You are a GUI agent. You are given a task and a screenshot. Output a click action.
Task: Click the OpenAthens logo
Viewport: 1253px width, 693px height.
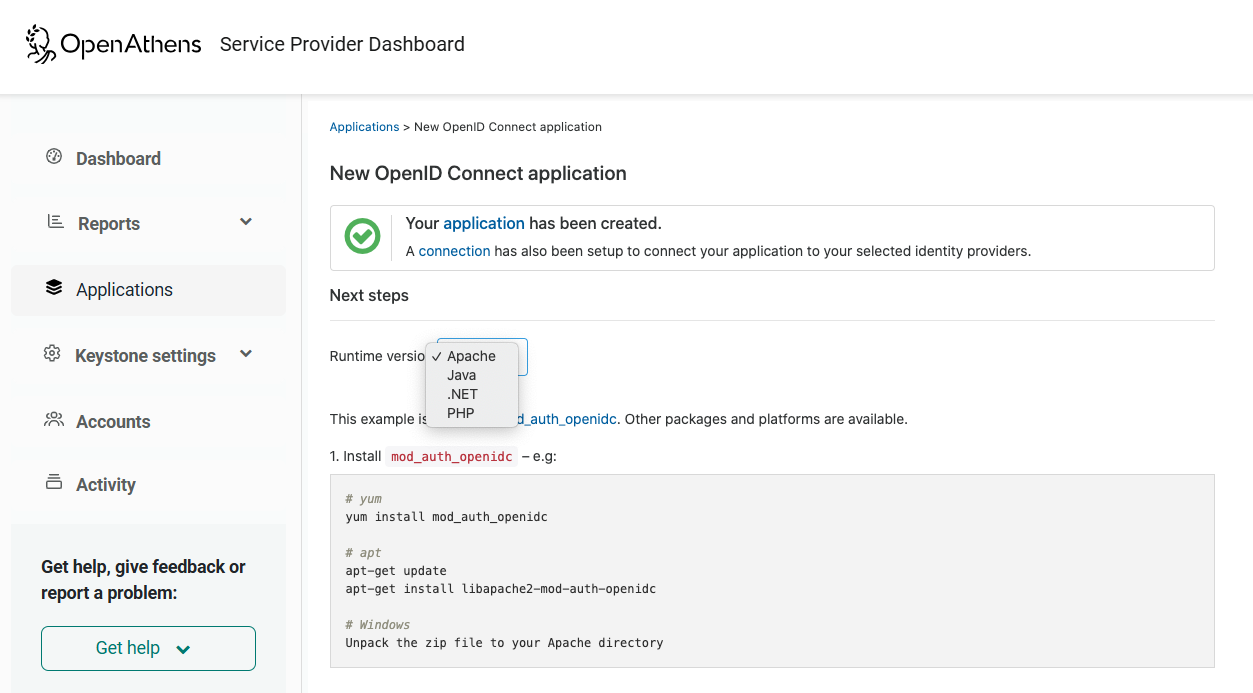[x=112, y=44]
